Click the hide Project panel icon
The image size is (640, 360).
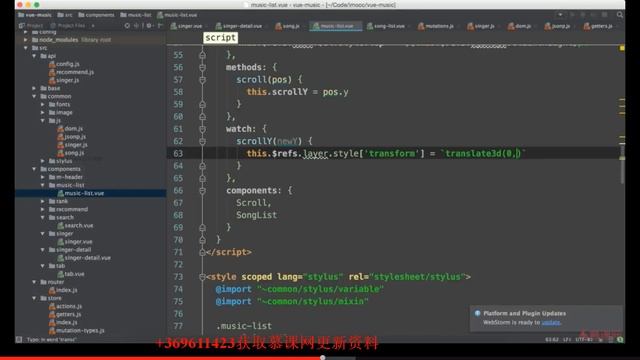pos(160,26)
